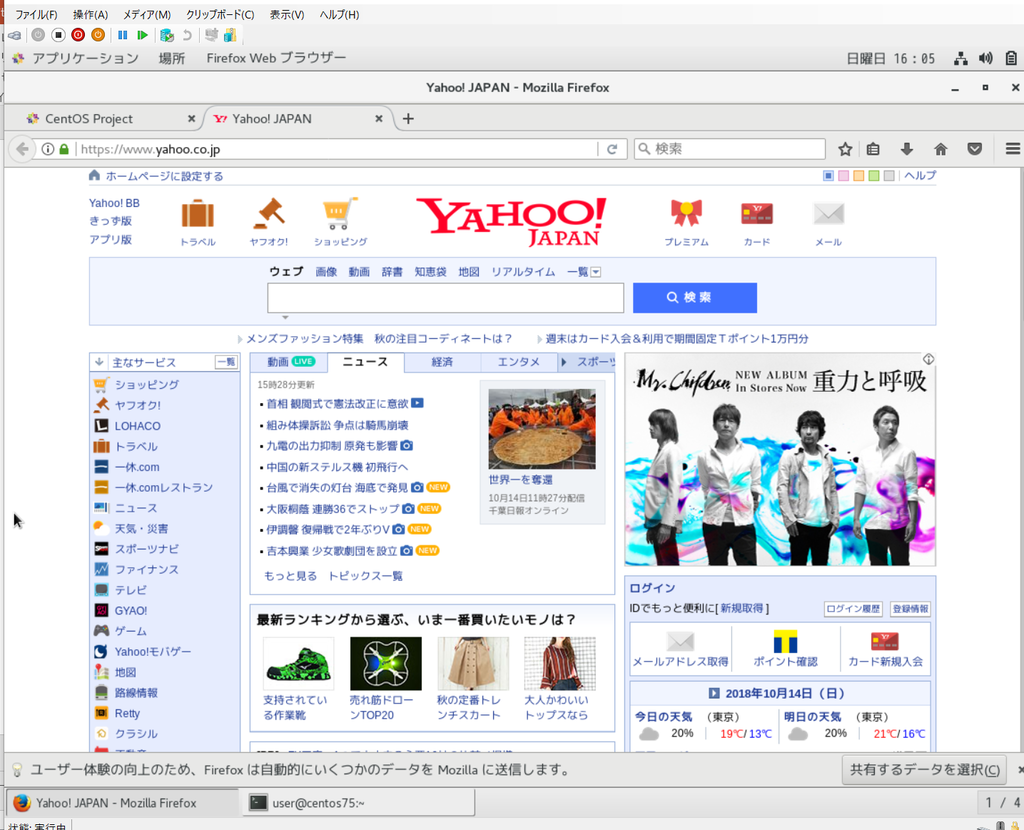
Task: Click the Mr.Children album banner ad
Action: [780, 460]
